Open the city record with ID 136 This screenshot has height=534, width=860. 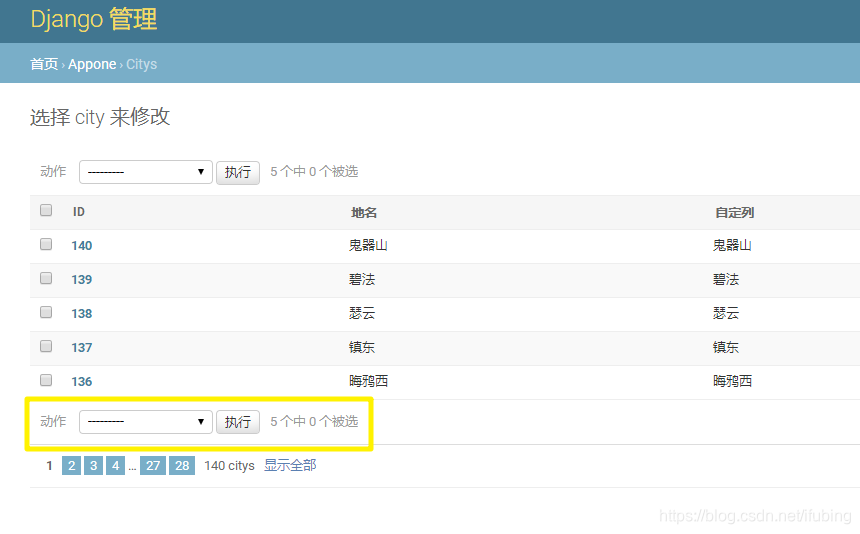pyautogui.click(x=82, y=382)
